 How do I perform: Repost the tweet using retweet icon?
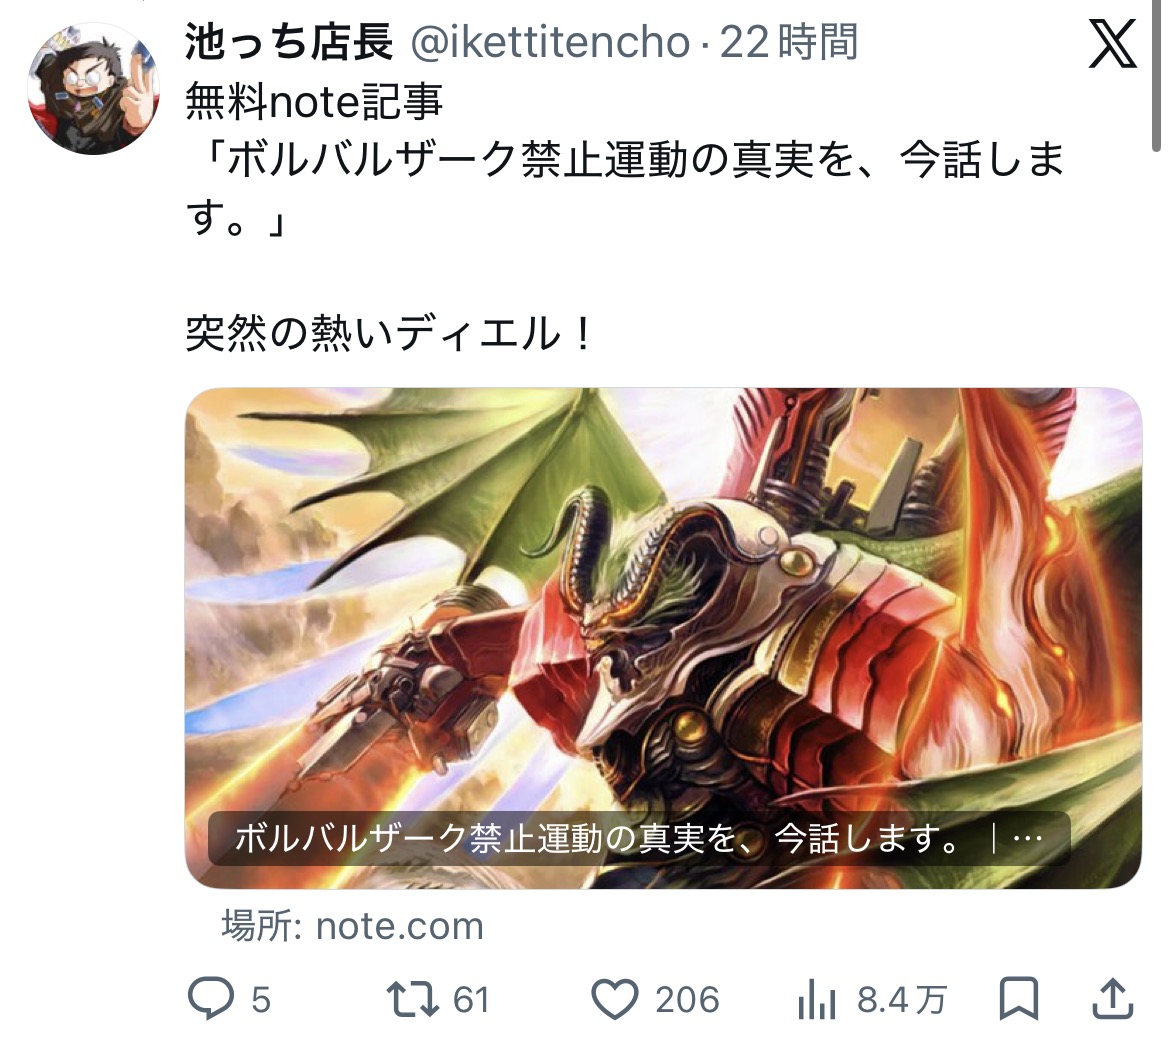pos(412,999)
